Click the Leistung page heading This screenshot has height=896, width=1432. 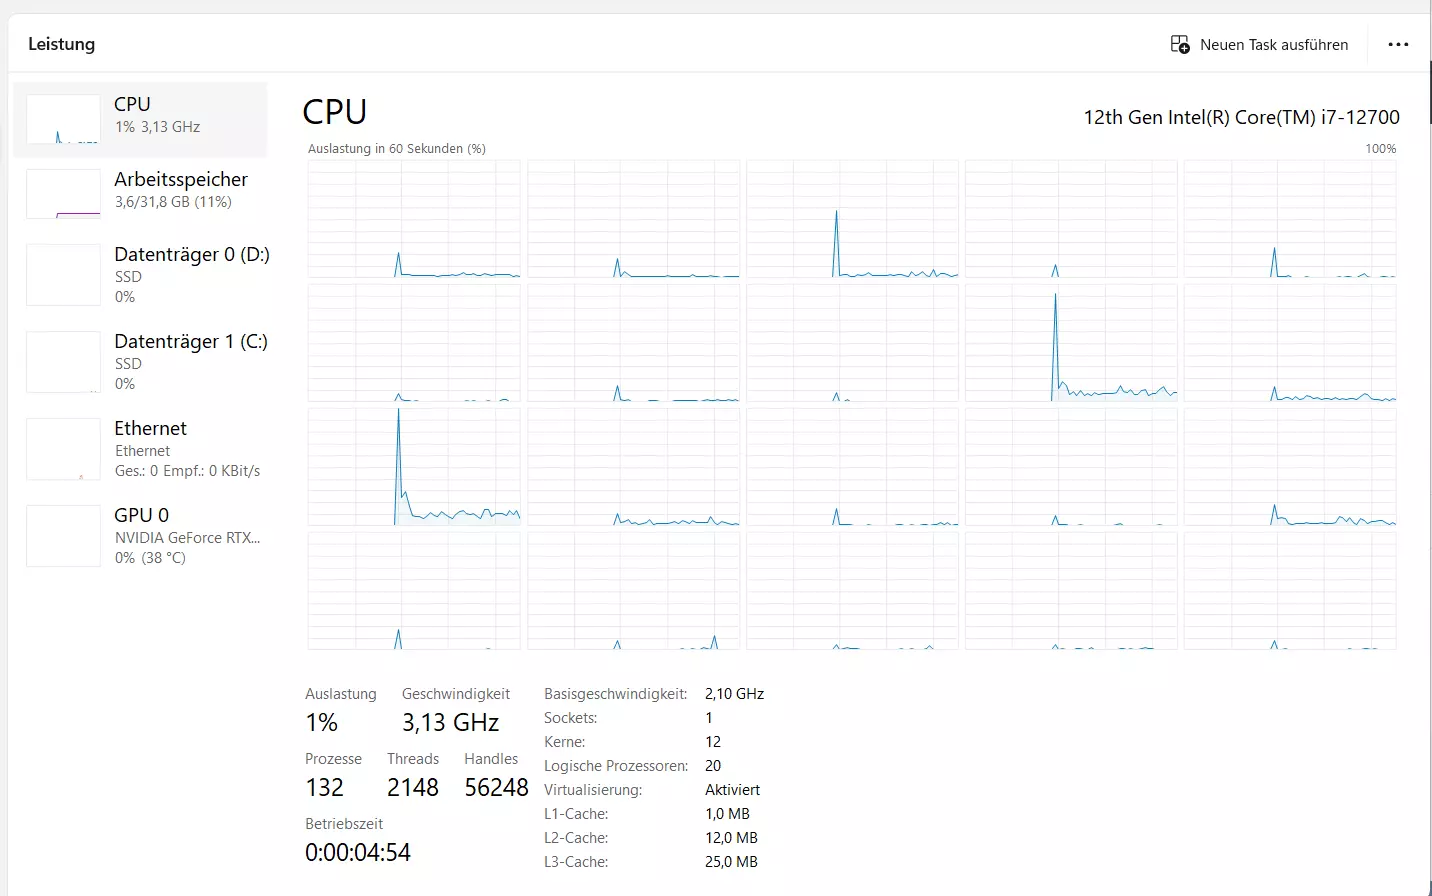[61, 44]
